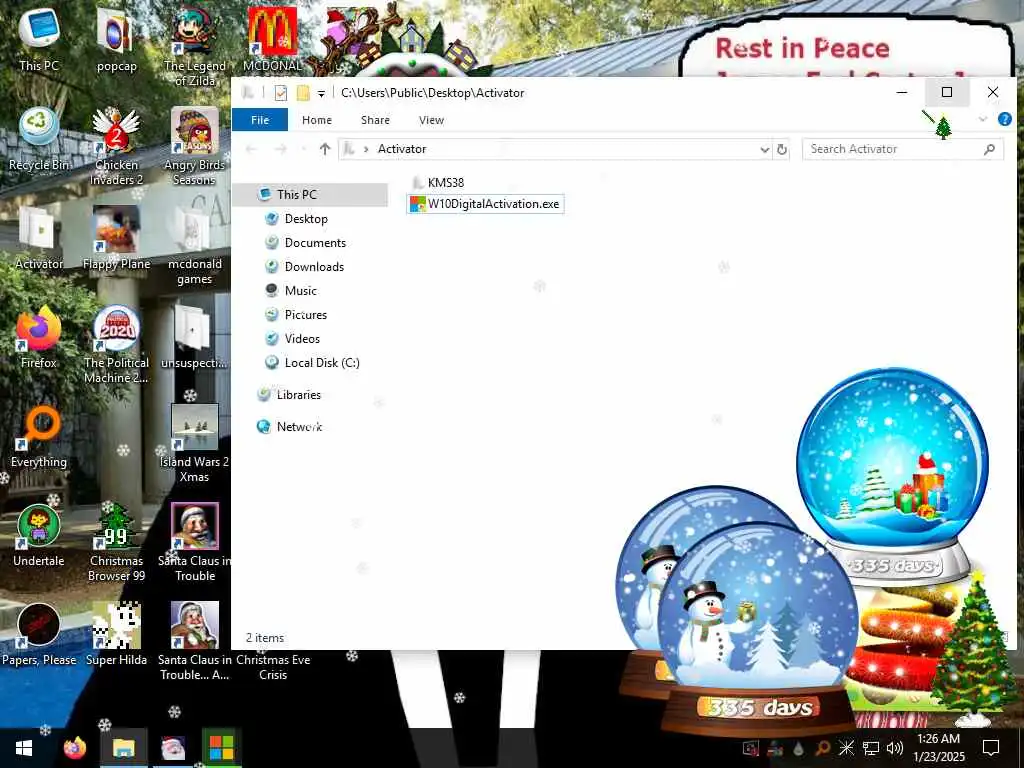Viewport: 1024px width, 768px height.
Task: Switch to the Share ribbon tab
Action: [x=375, y=120]
